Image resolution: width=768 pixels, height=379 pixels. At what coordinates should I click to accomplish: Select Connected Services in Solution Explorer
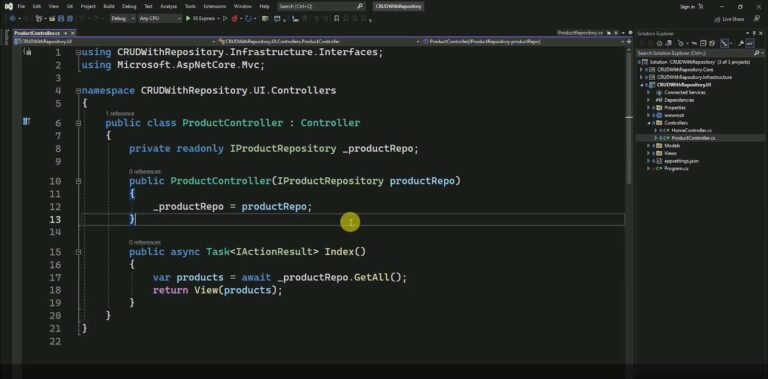[684, 93]
